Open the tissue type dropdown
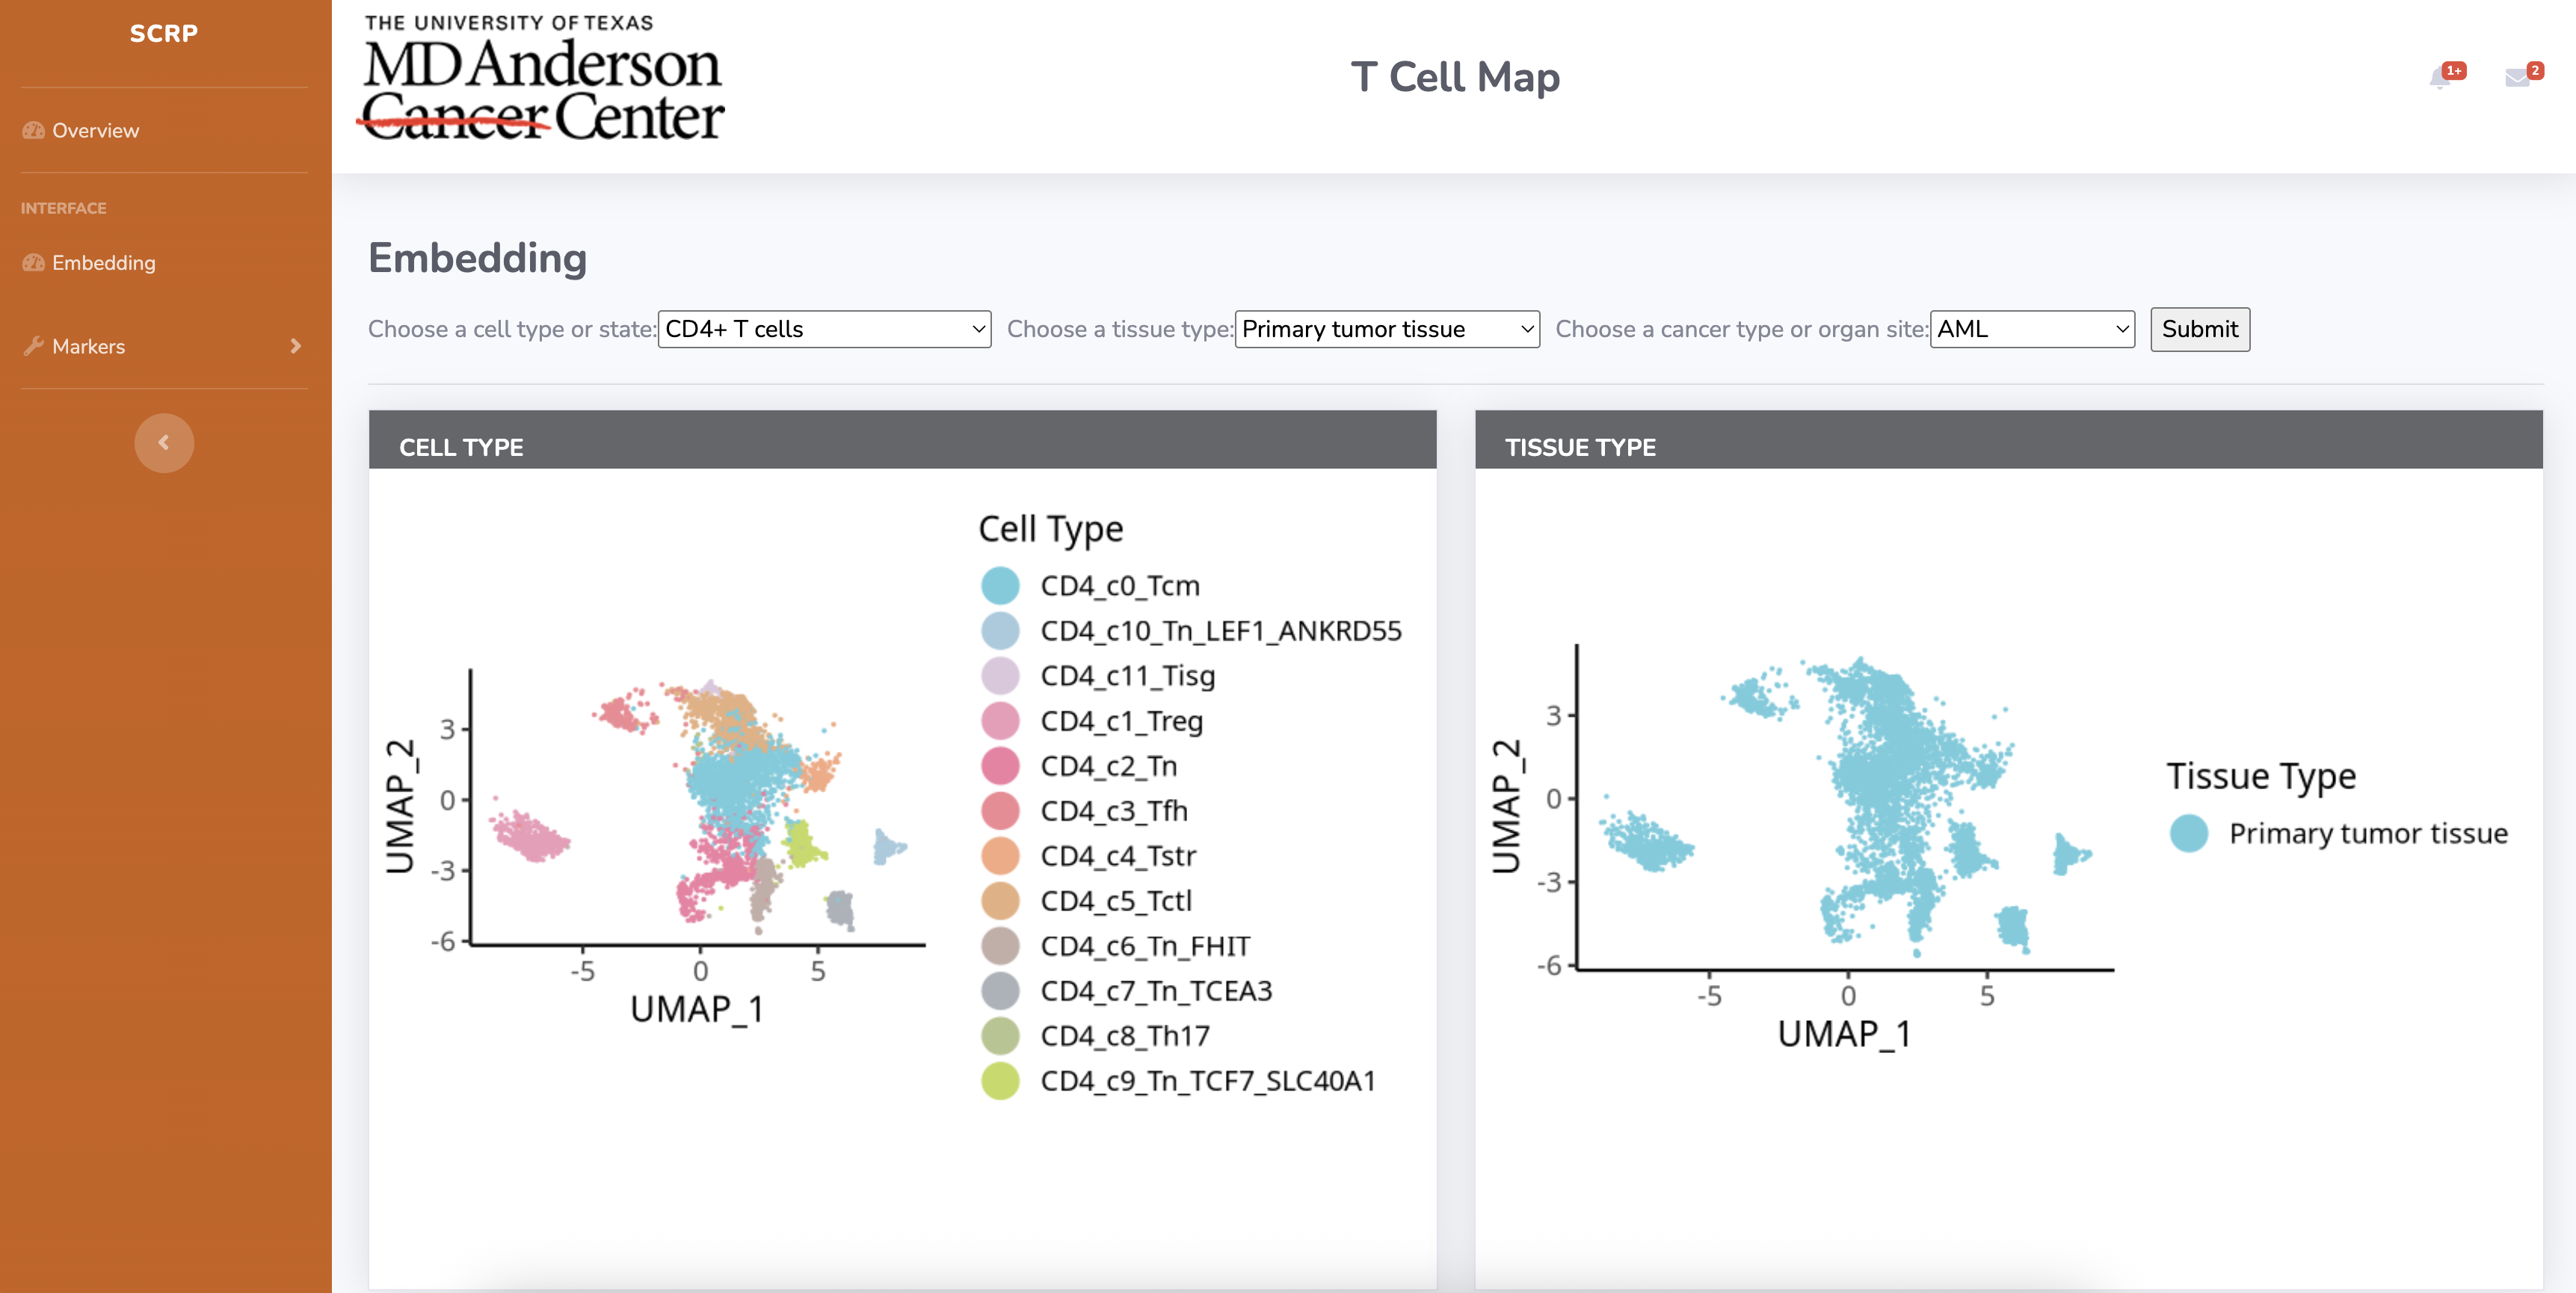Image resolution: width=2576 pixels, height=1293 pixels. (1386, 329)
